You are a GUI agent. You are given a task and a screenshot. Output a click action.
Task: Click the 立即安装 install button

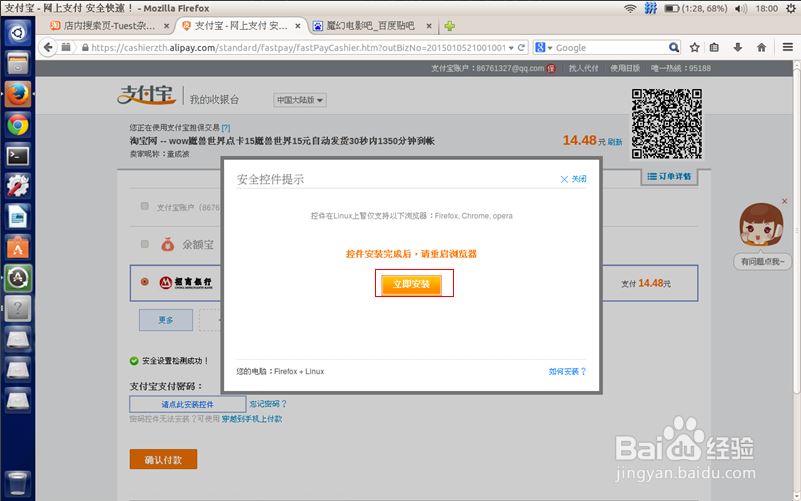click(x=411, y=284)
